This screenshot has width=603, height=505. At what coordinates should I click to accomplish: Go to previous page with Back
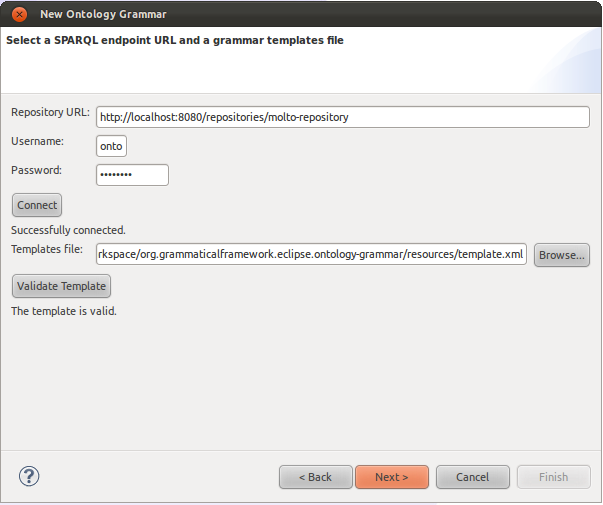coord(316,477)
